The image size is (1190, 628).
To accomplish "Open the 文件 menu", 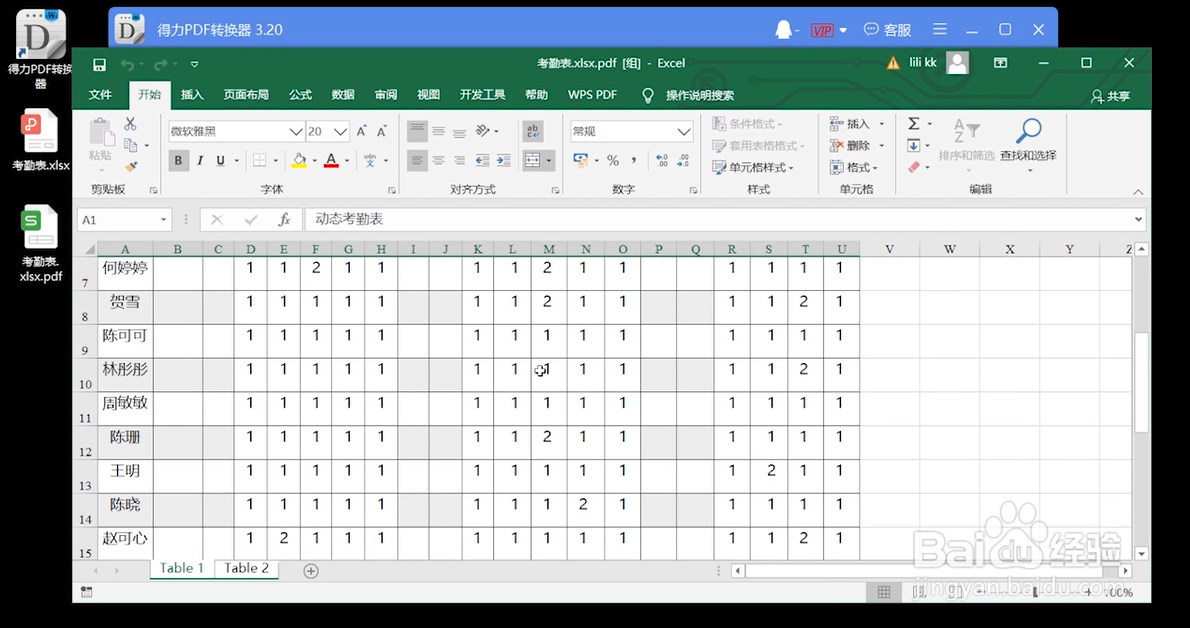I will coord(100,95).
